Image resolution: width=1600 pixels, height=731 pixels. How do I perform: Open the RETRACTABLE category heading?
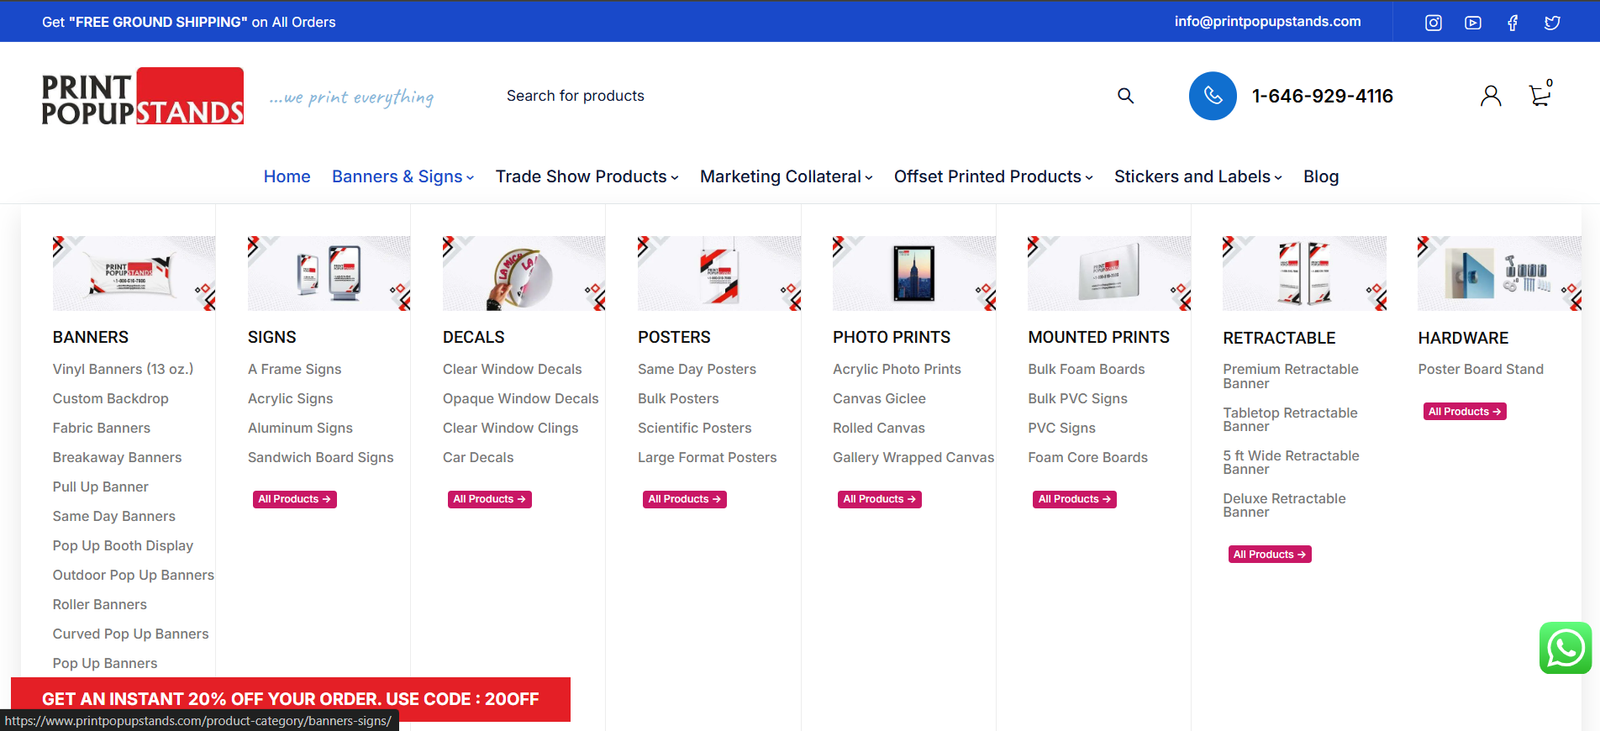1279,339
